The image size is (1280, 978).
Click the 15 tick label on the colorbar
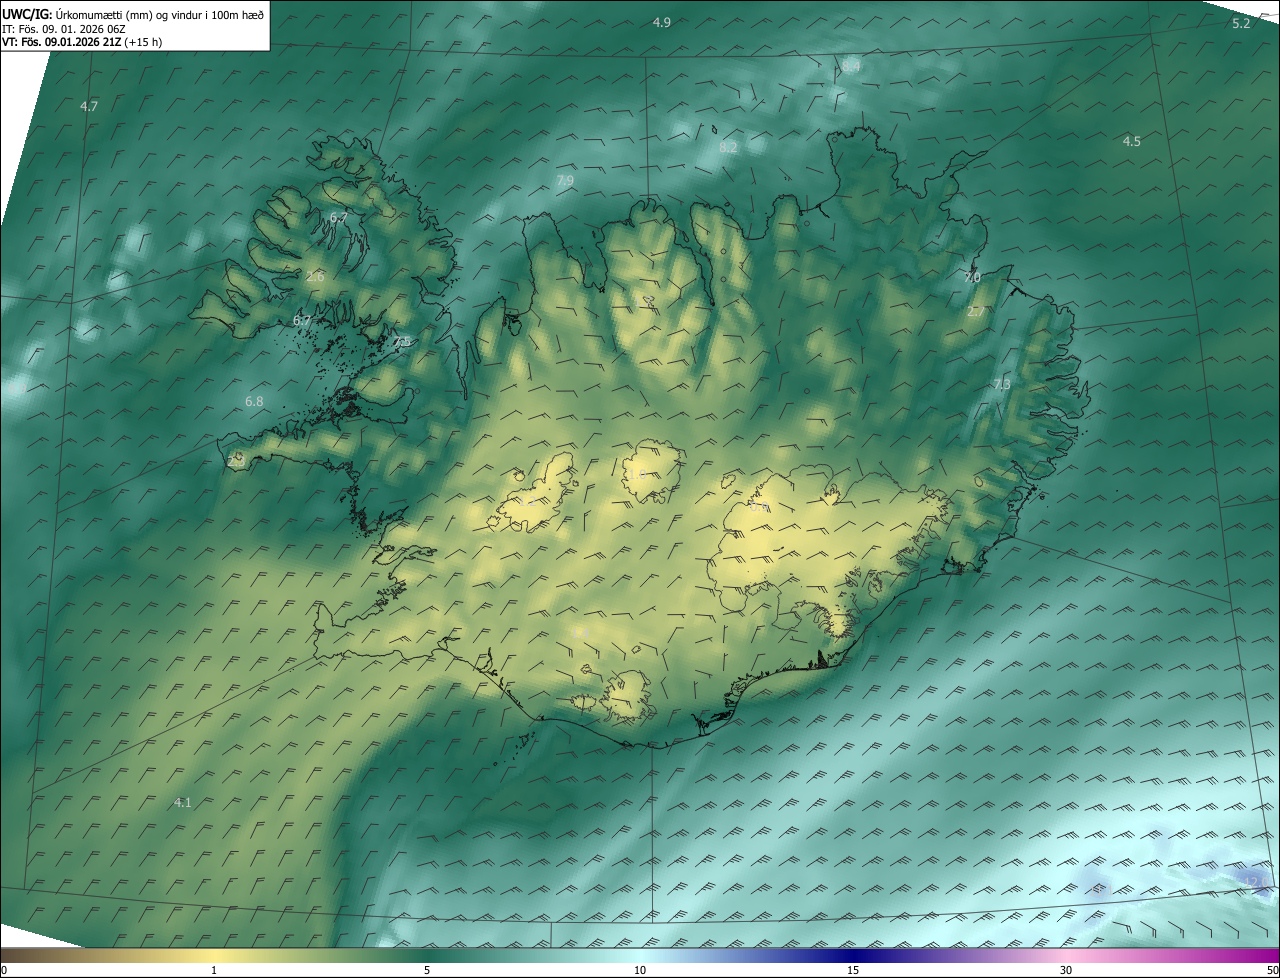tap(853, 970)
